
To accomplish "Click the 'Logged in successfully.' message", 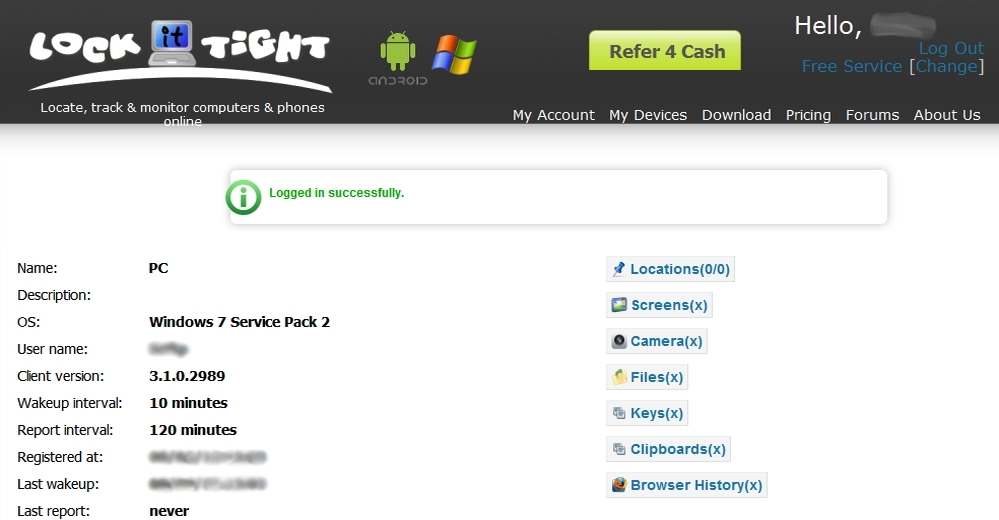I will [336, 193].
